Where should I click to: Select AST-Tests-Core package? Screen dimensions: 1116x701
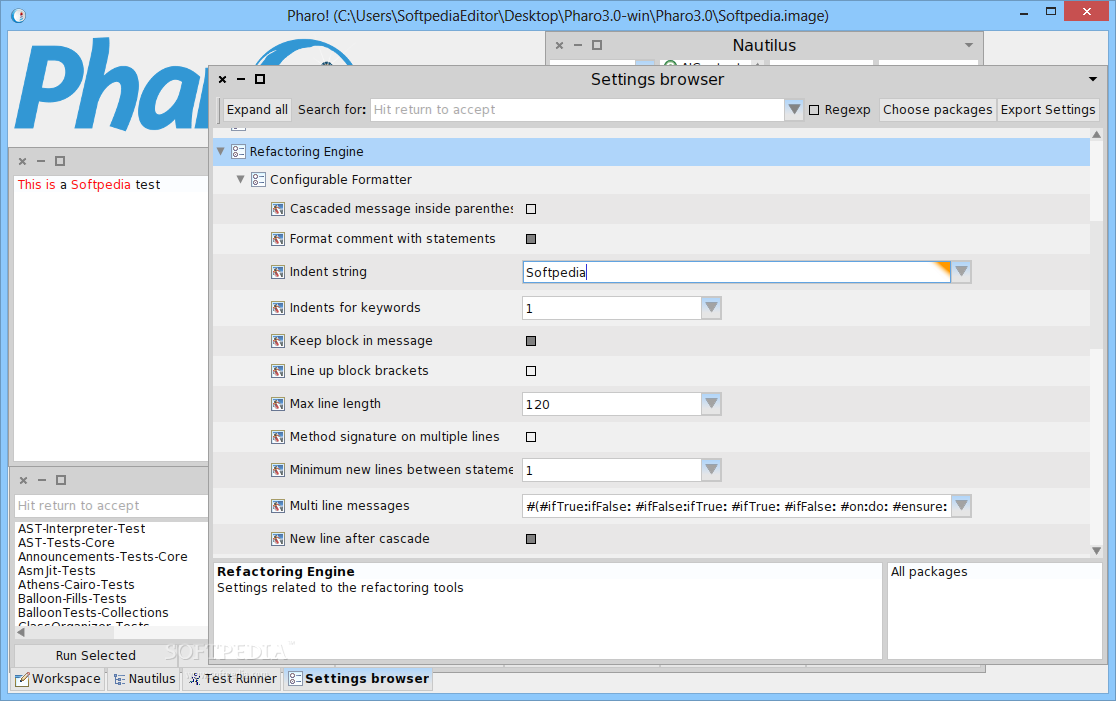coord(66,543)
